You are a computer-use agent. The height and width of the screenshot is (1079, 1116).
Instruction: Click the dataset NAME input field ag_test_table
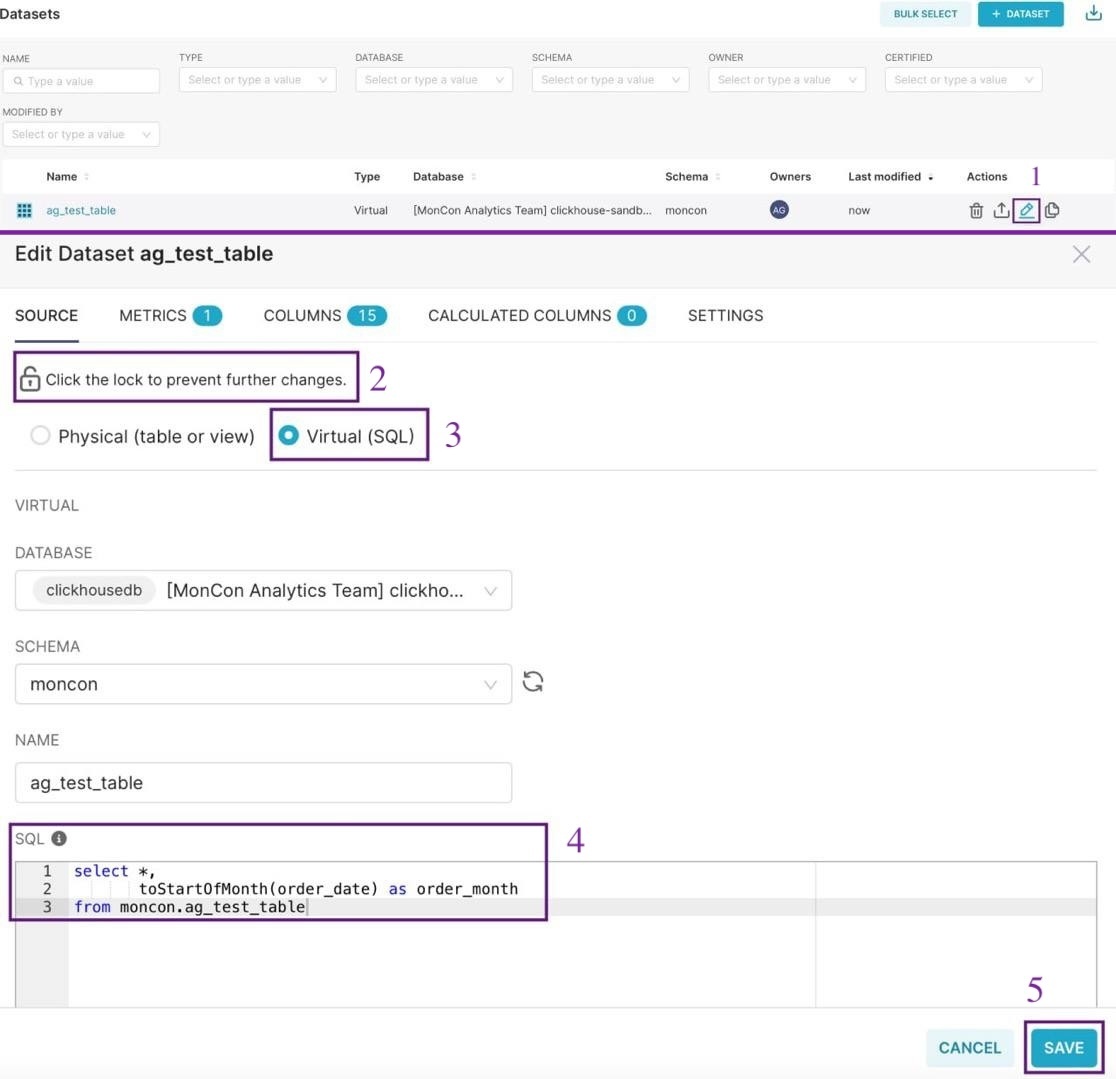(263, 783)
